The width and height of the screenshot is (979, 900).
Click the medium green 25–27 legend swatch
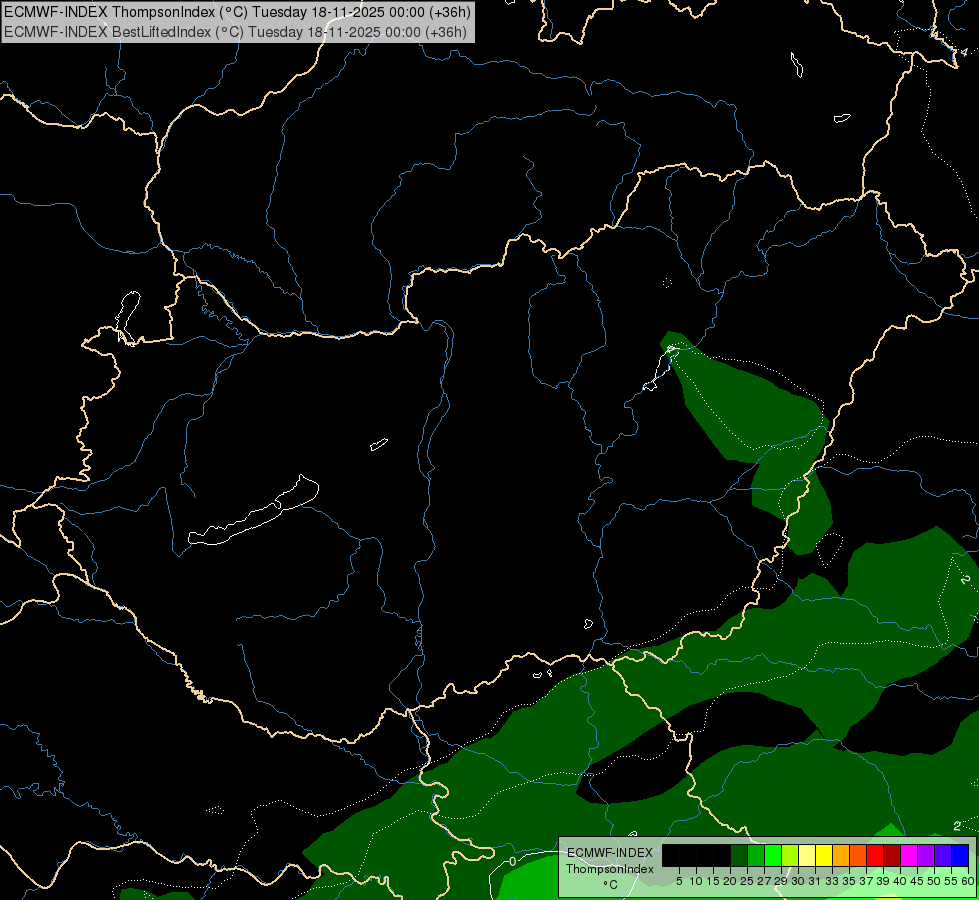pyautogui.click(x=756, y=855)
